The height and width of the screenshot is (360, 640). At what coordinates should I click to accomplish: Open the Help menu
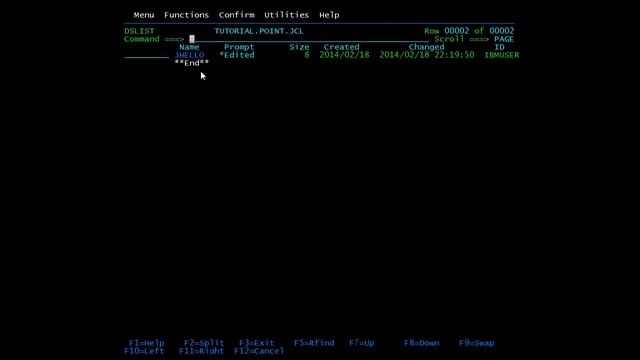click(329, 15)
